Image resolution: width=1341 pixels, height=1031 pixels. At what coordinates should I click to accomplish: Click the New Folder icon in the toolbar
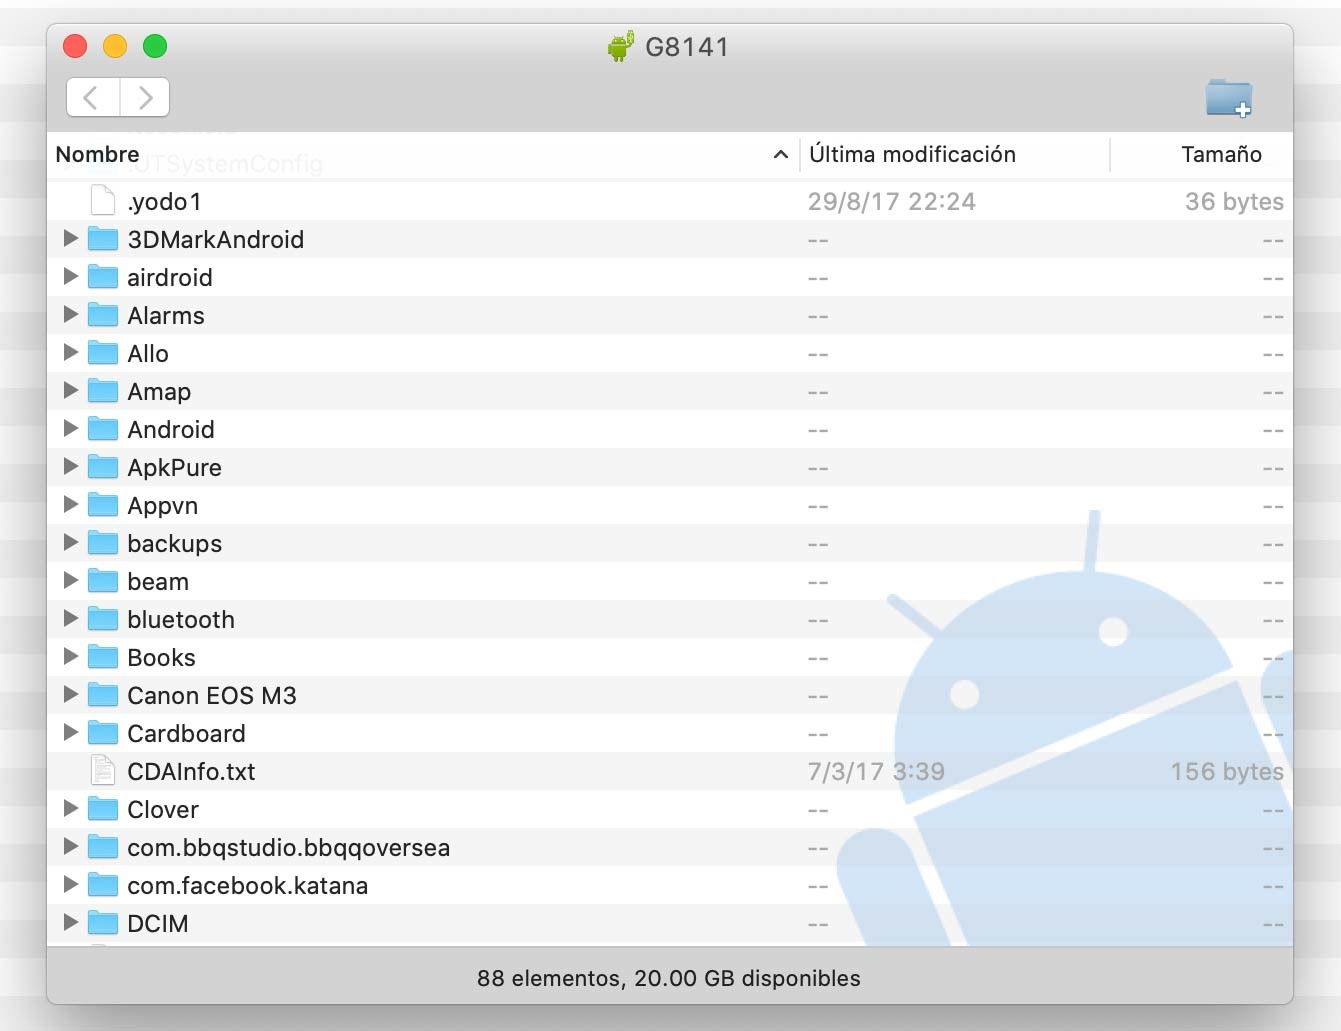tap(1228, 99)
